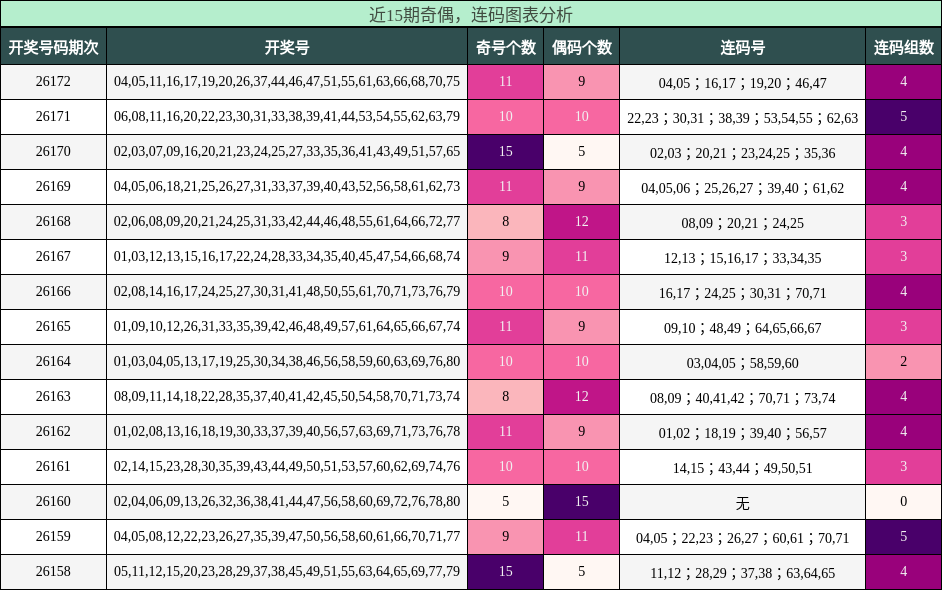Select period number 26160
The image size is (942, 590).
(x=53, y=502)
